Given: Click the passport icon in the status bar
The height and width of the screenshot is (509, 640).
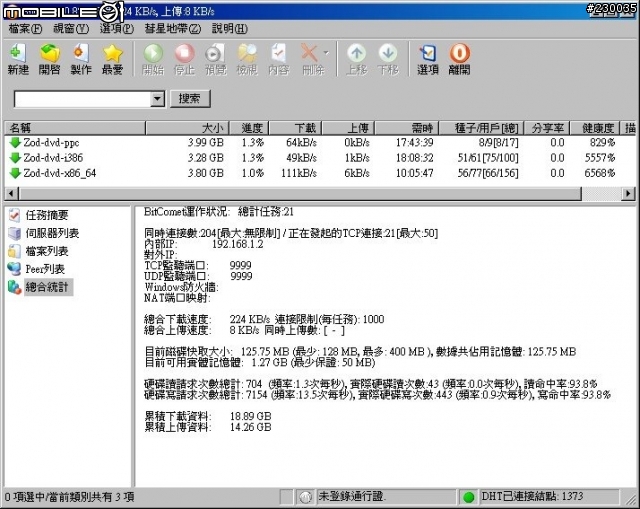Looking at the screenshot, I should (x=304, y=497).
